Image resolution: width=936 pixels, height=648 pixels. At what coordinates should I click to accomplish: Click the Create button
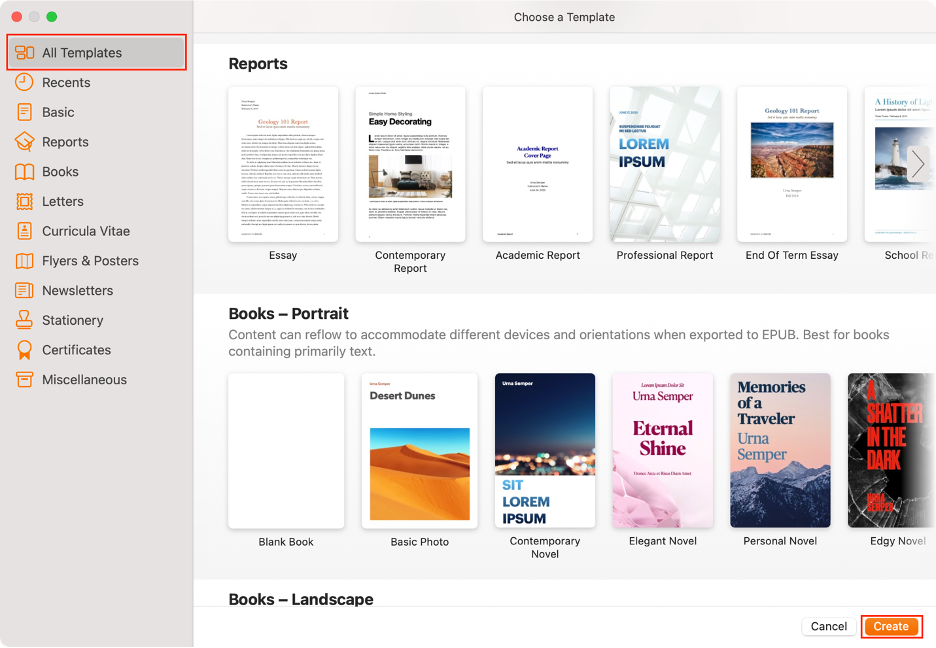[891, 626]
